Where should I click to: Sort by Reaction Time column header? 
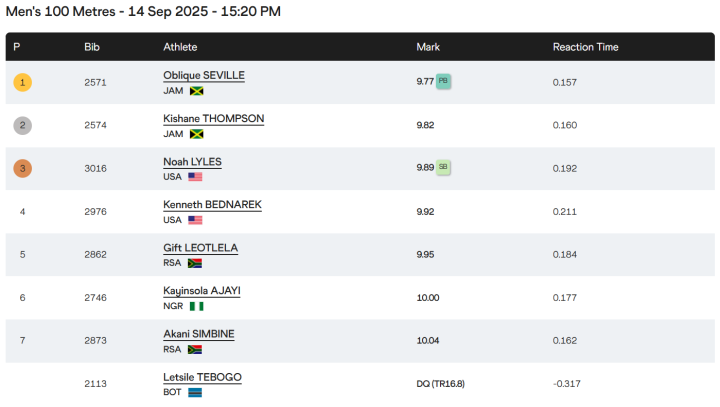[x=585, y=47]
